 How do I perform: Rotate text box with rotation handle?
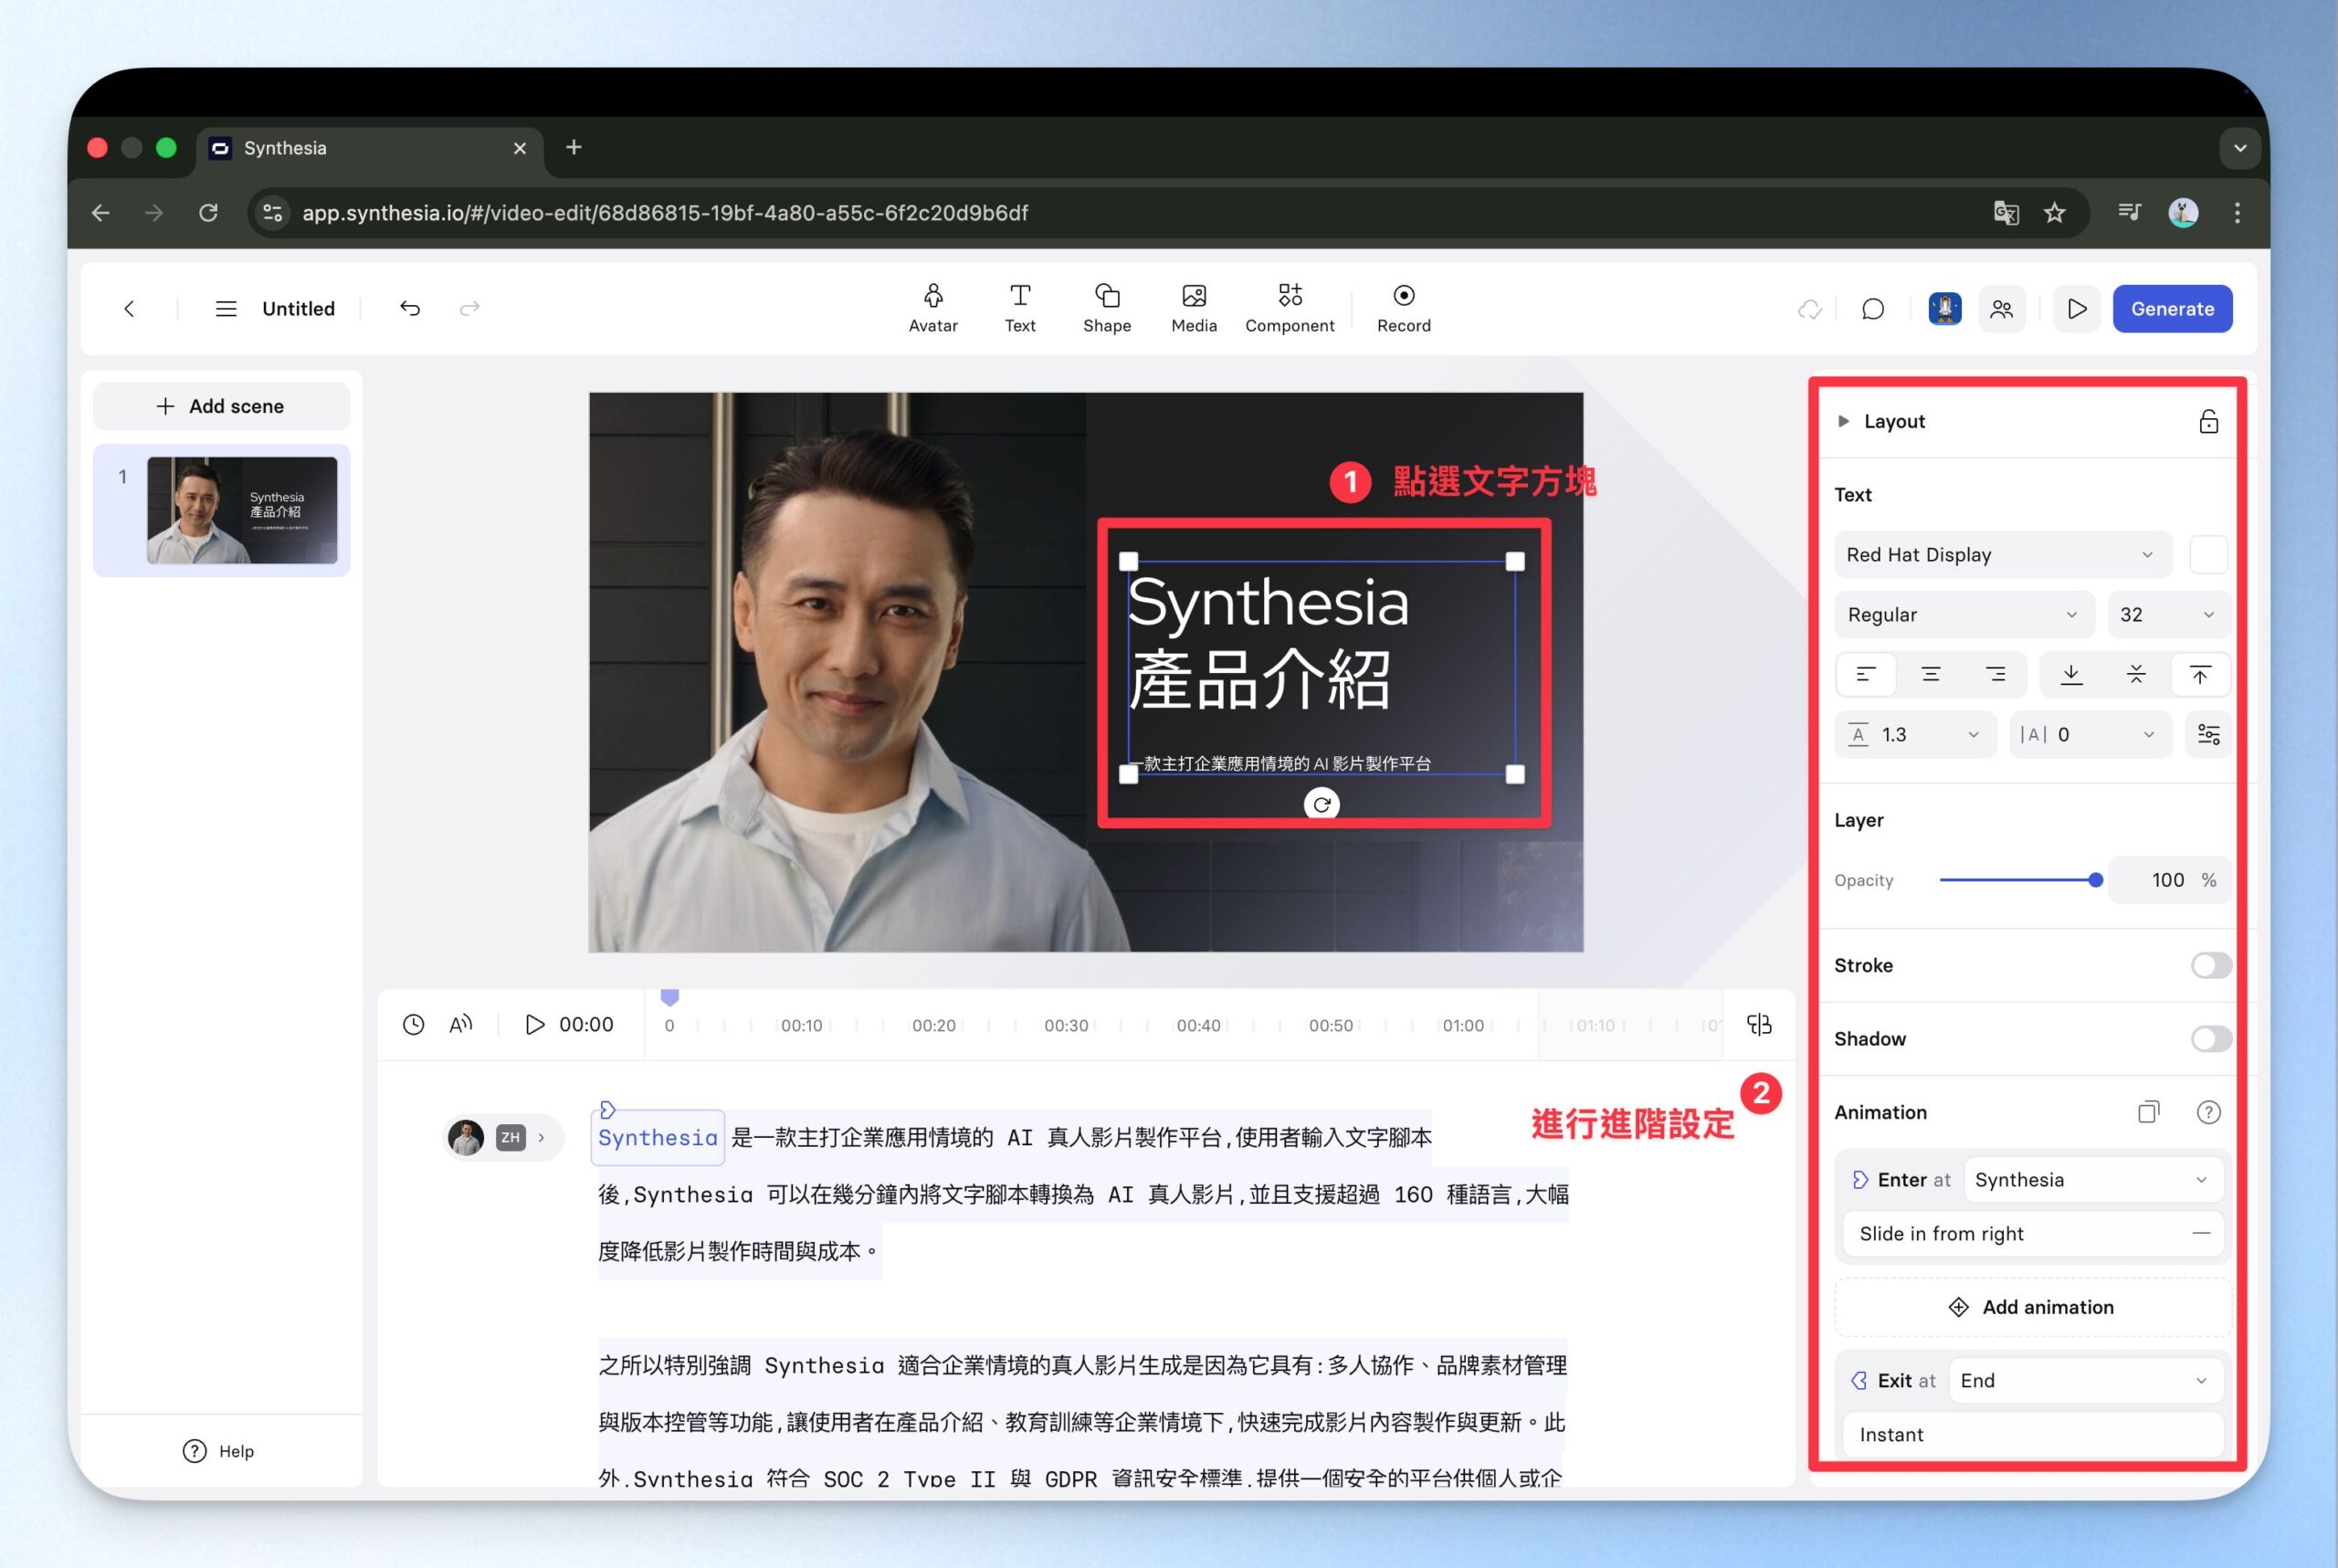pos(1321,804)
